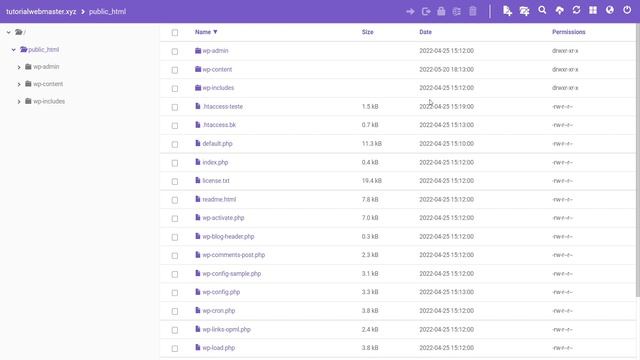
Task: Toggle the select-all checkbox in the header
Action: coord(175,33)
